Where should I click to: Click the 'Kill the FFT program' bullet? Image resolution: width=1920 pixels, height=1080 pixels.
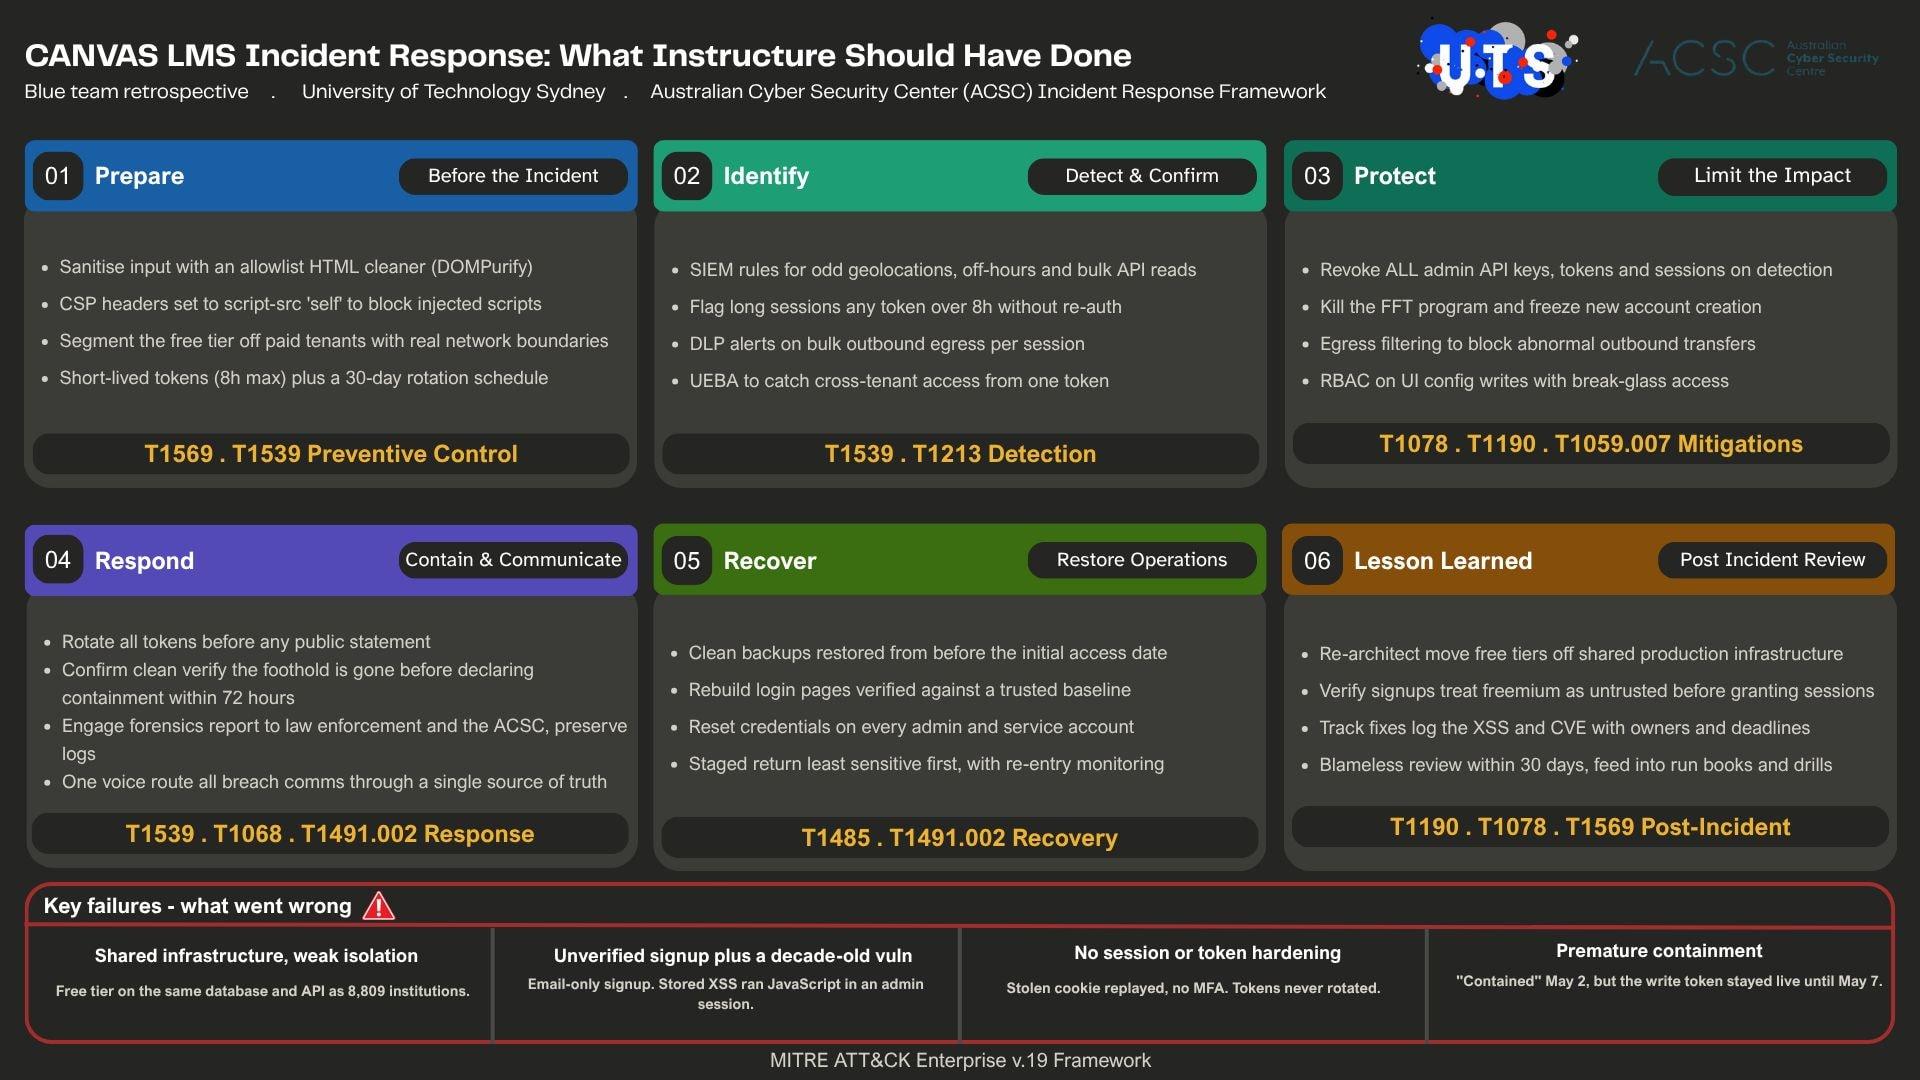pyautogui.click(x=1541, y=307)
